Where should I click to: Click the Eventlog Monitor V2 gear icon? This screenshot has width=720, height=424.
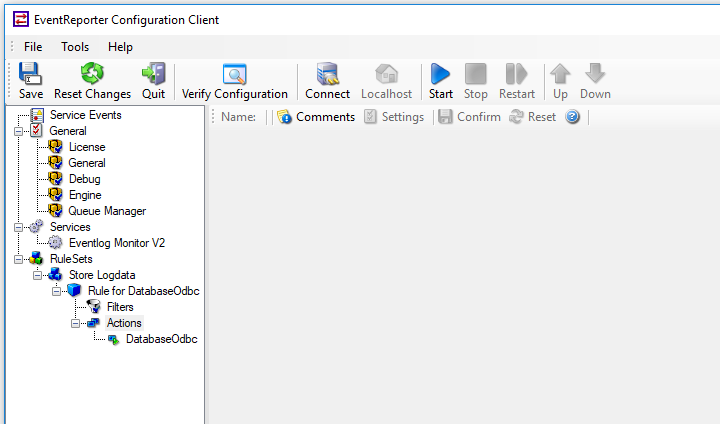(56, 243)
